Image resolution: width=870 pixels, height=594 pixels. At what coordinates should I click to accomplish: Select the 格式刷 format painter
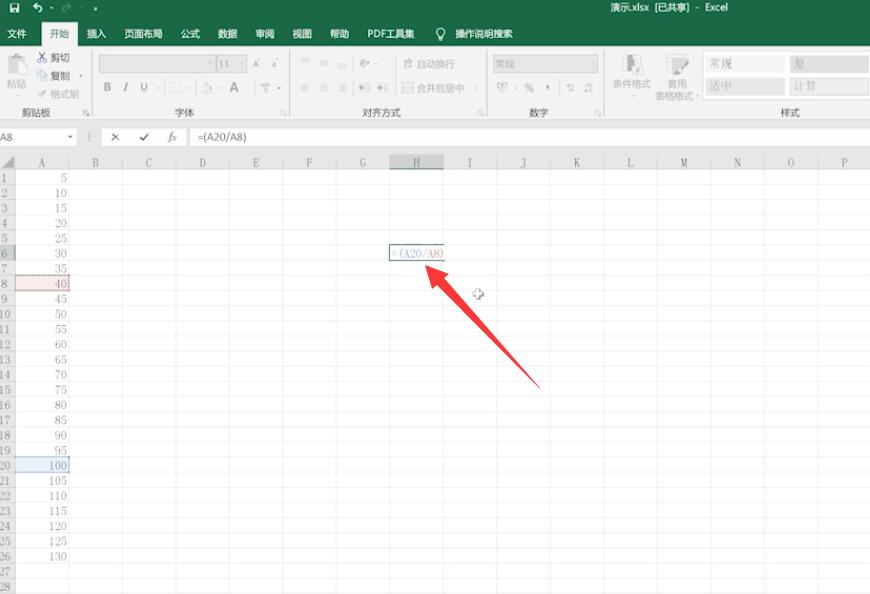(59, 94)
